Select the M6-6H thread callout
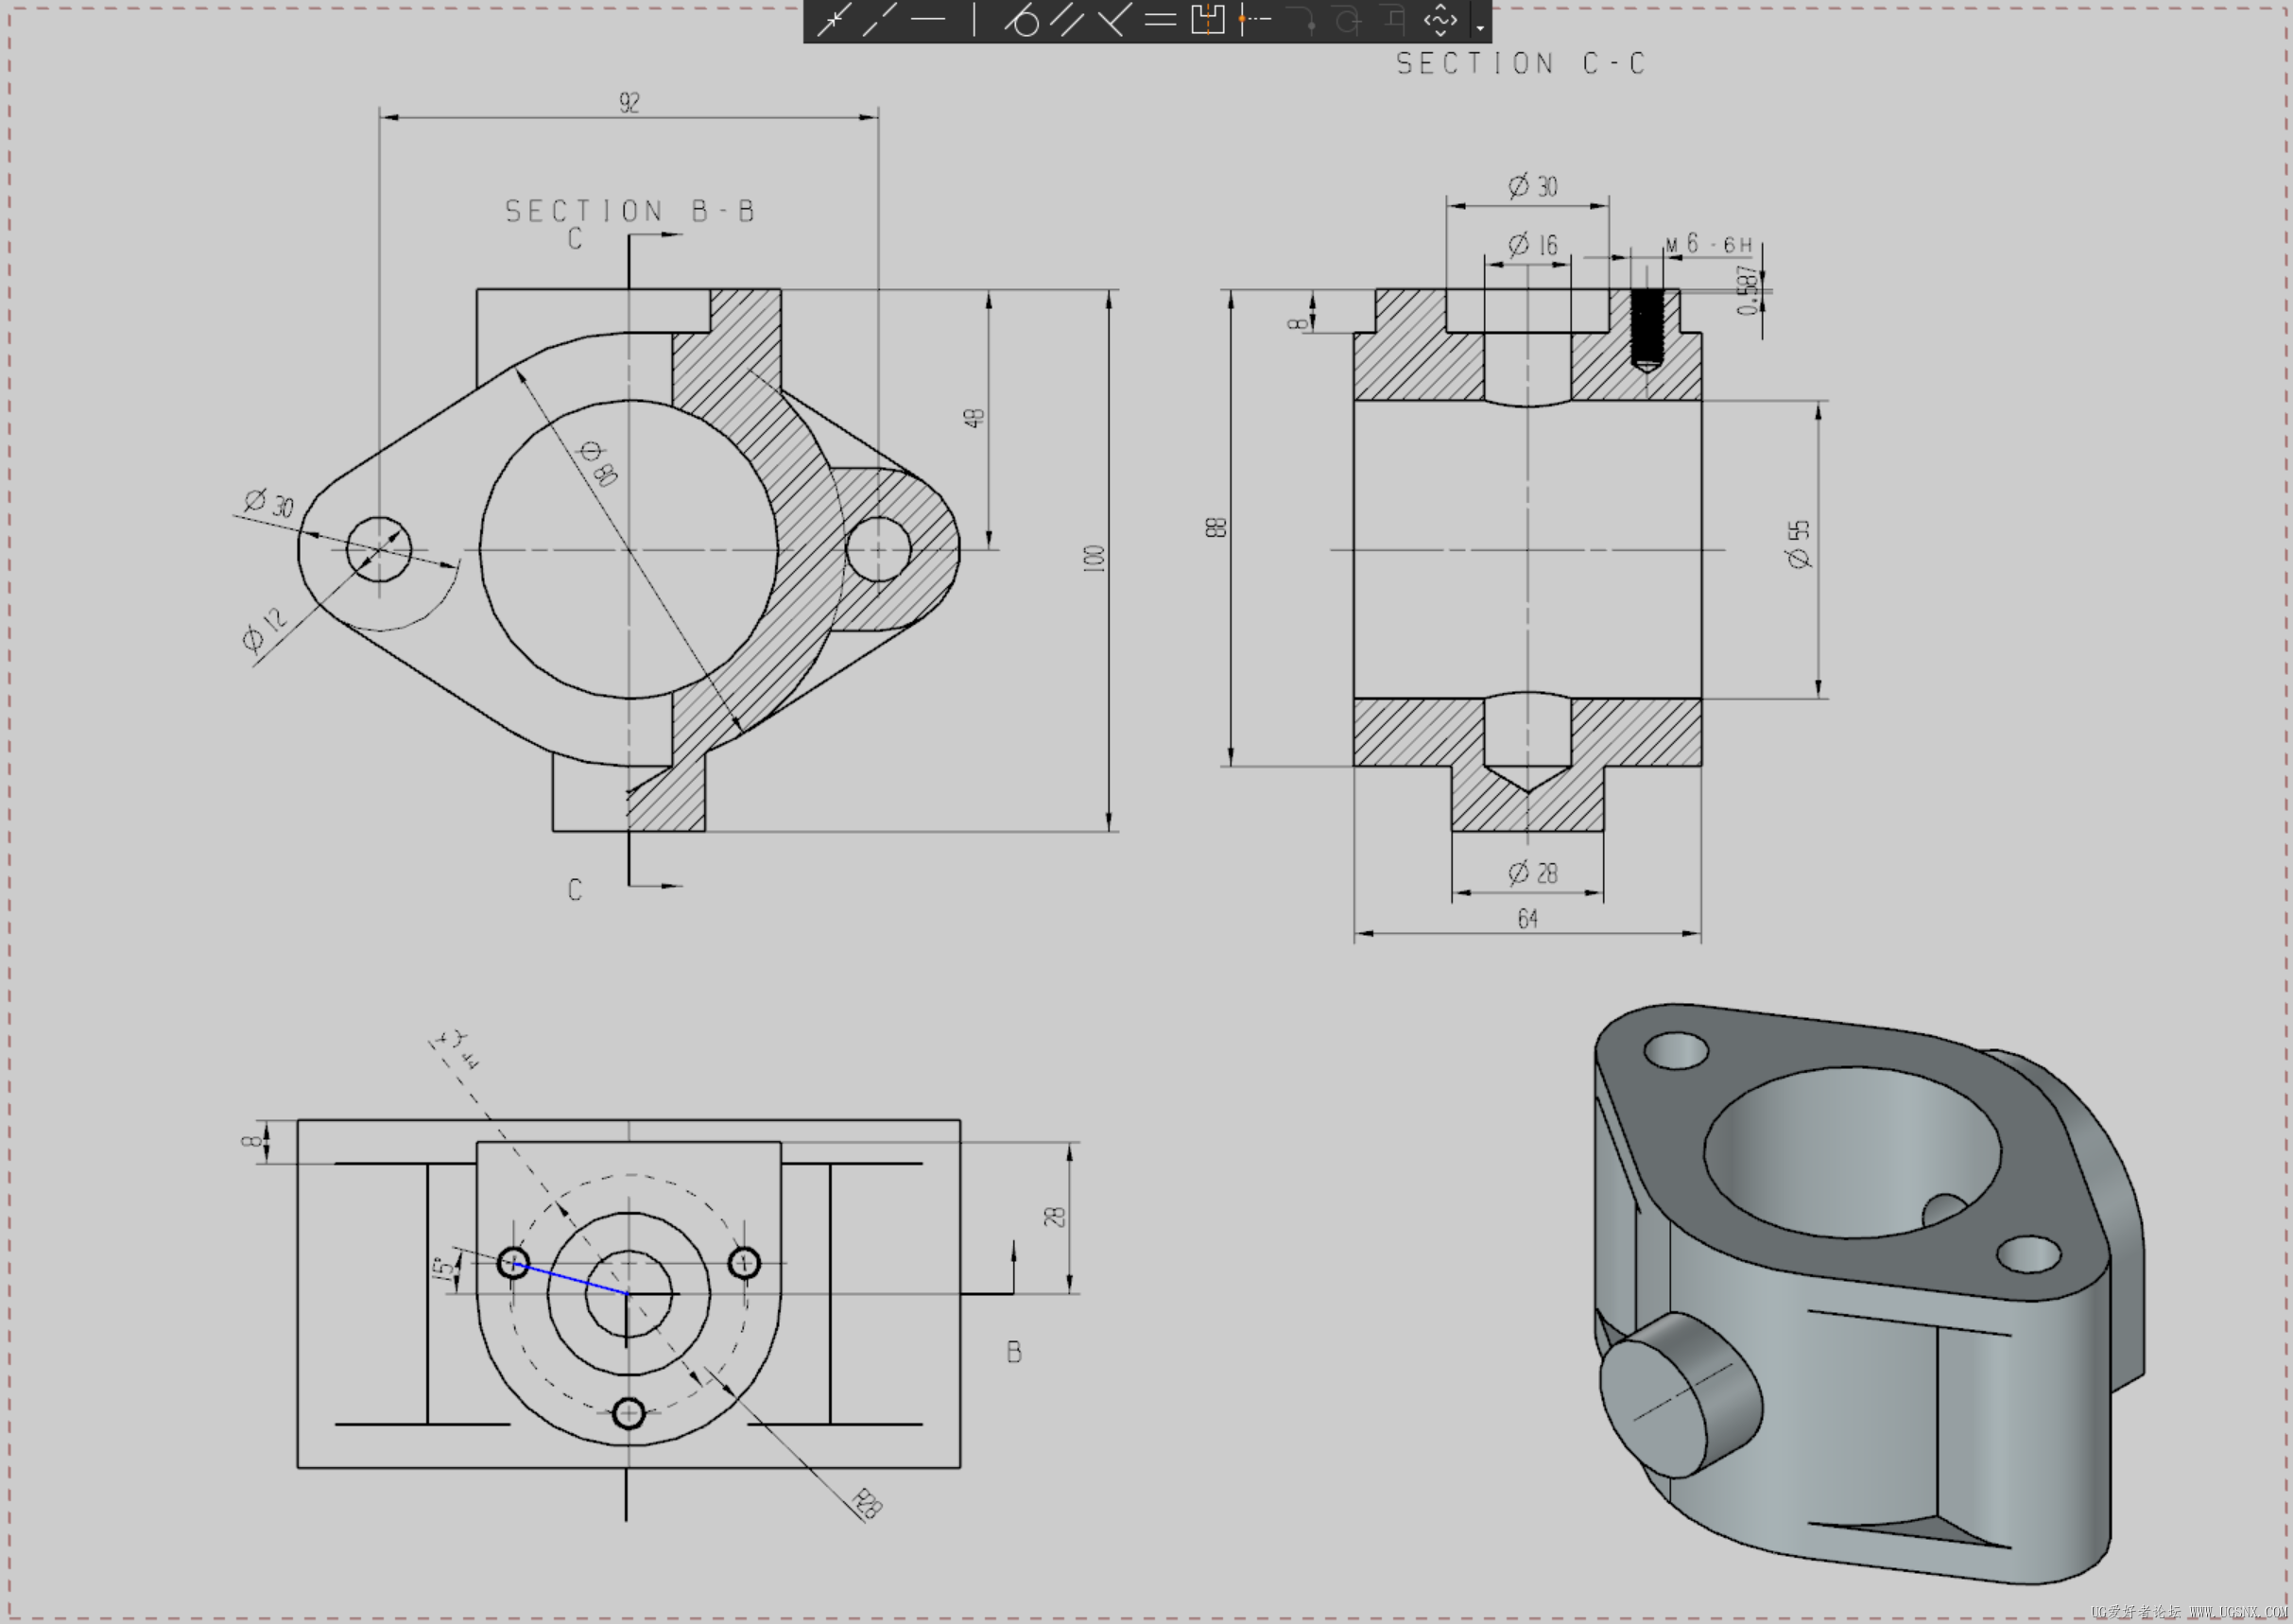 (x=1710, y=244)
